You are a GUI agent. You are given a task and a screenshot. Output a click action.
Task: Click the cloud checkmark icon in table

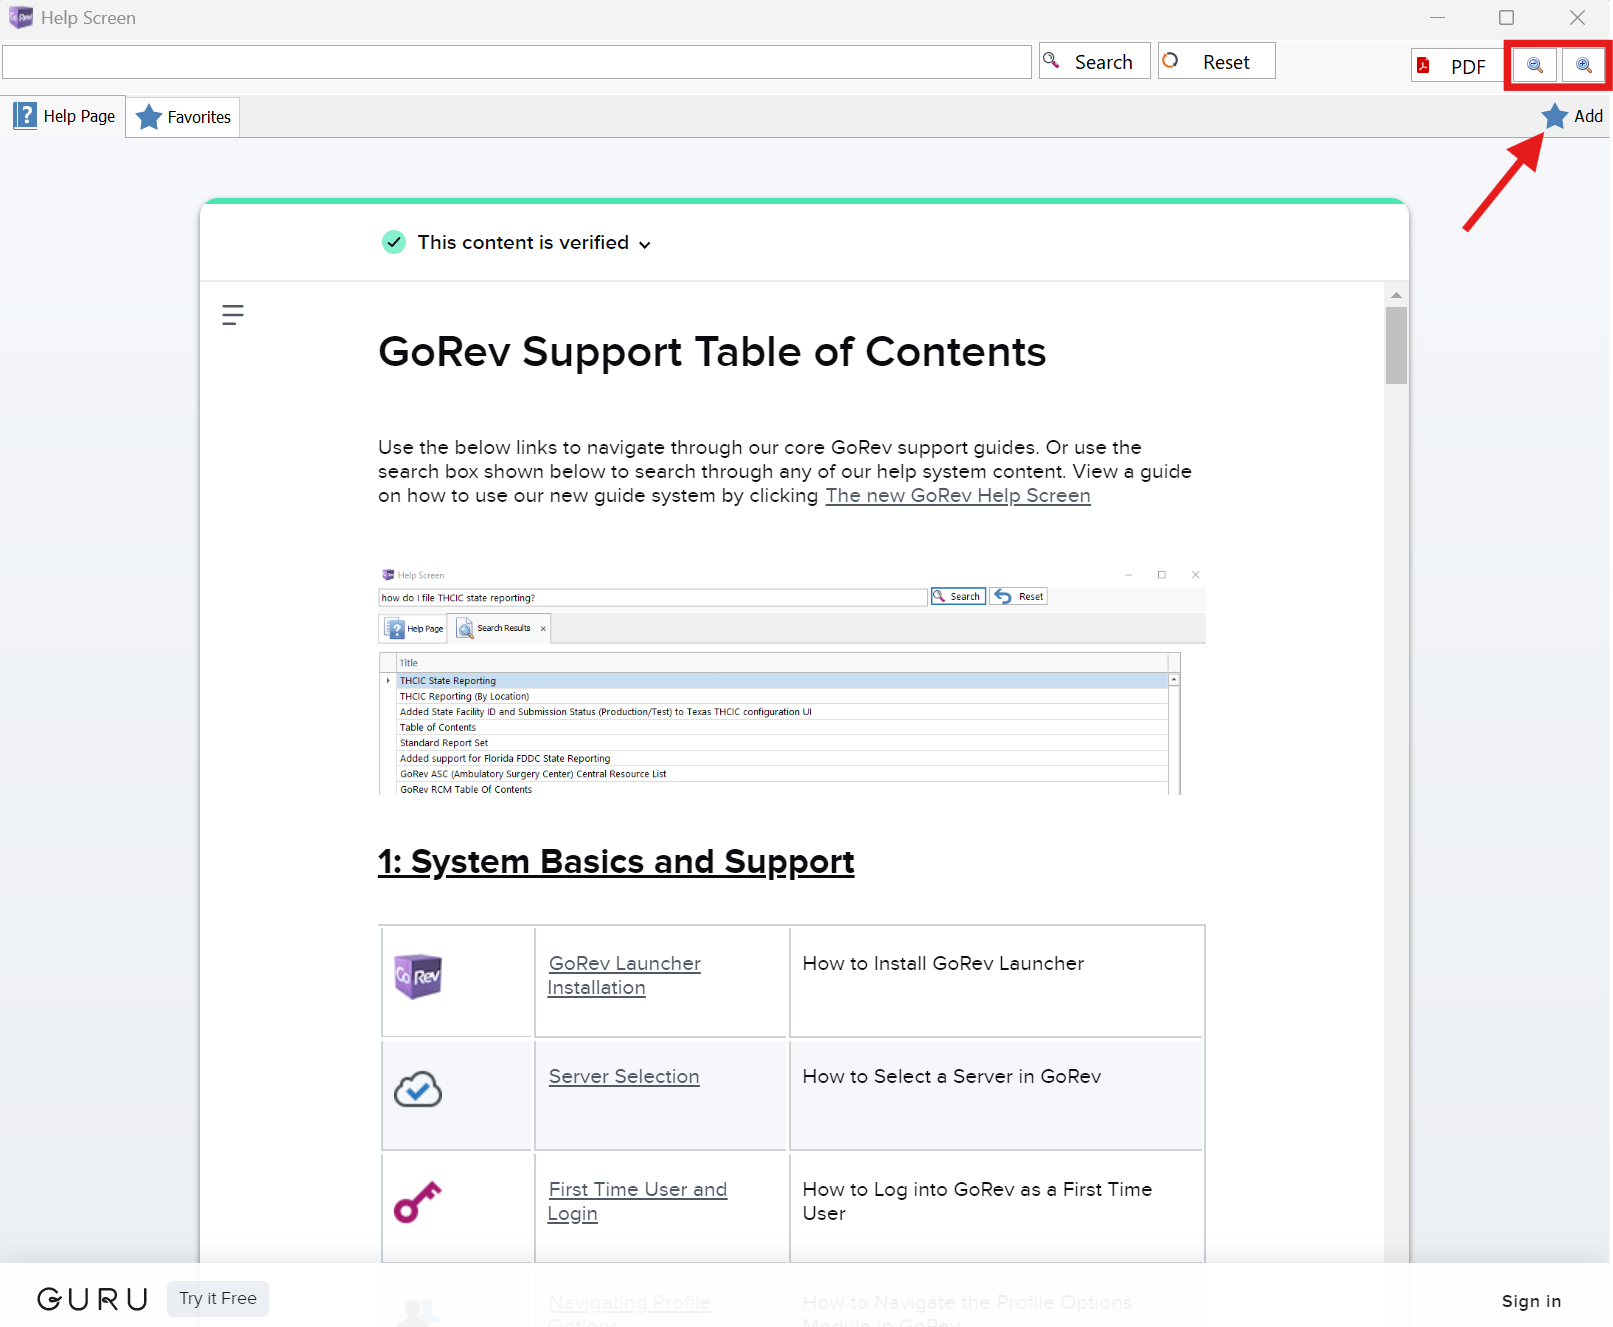[418, 1089]
